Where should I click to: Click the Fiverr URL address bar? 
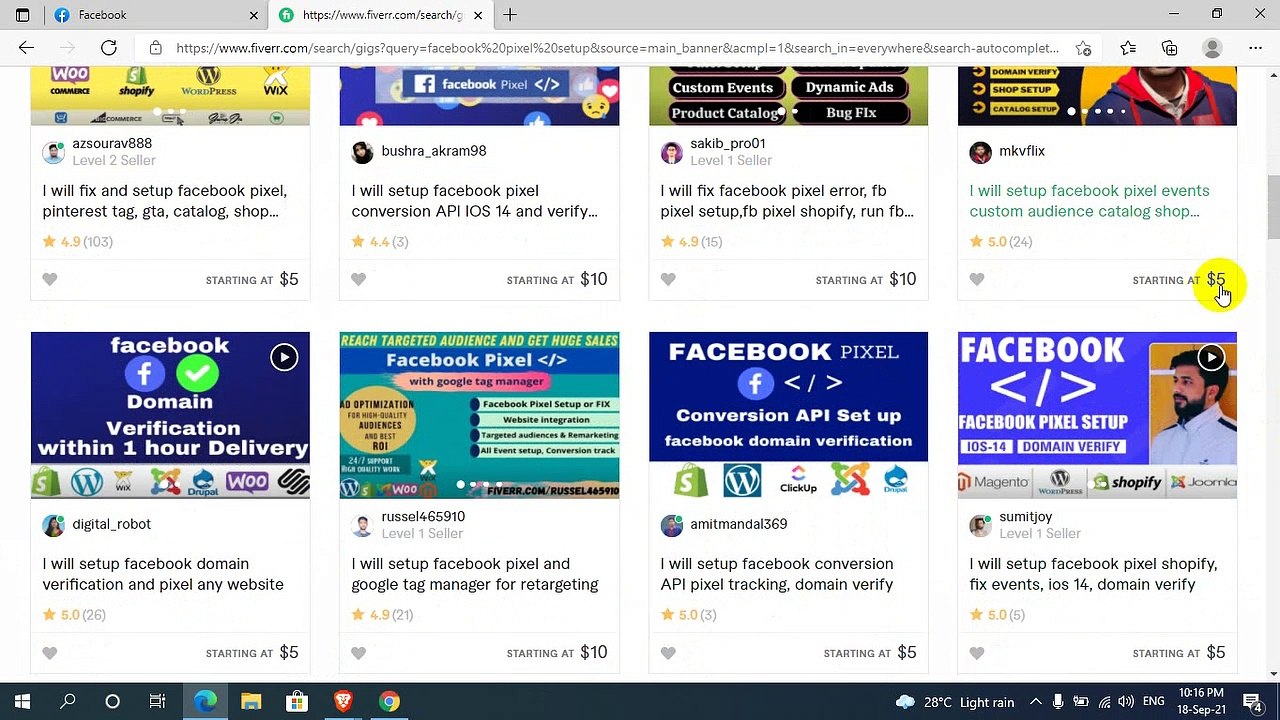coord(618,48)
